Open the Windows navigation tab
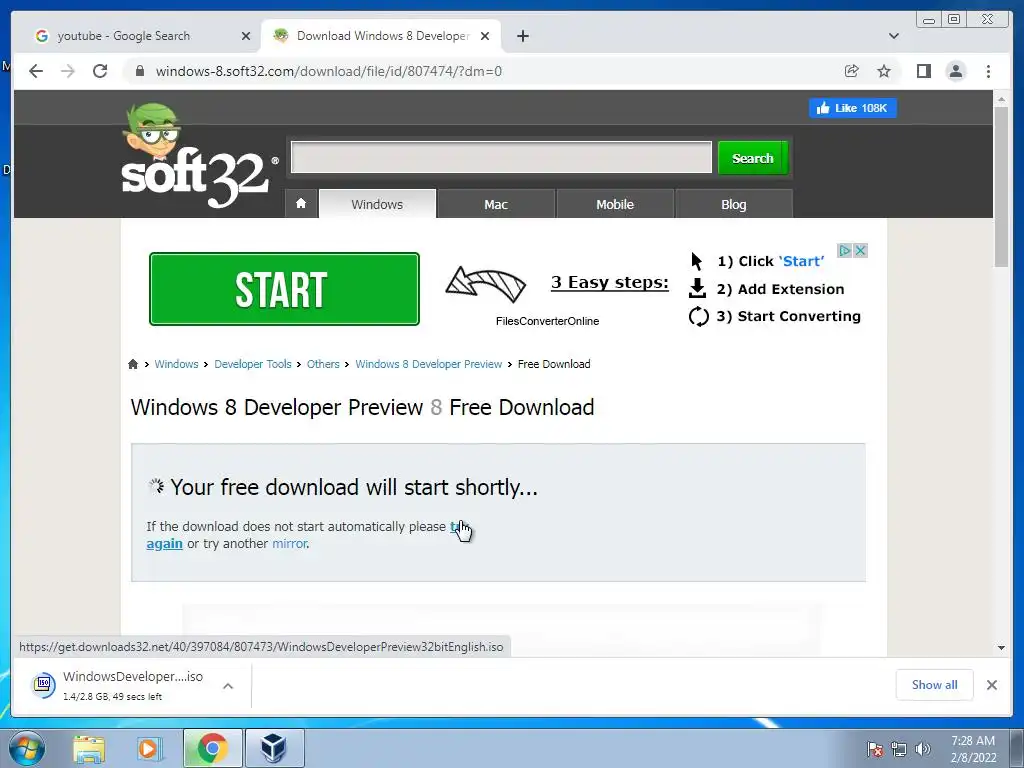Viewport: 1024px width, 768px height. pos(377,204)
